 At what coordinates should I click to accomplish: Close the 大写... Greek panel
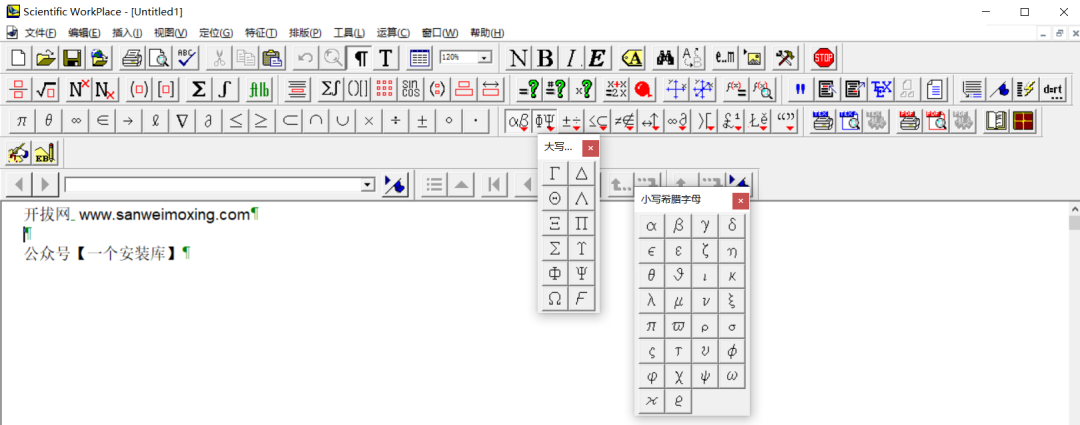[x=590, y=147]
